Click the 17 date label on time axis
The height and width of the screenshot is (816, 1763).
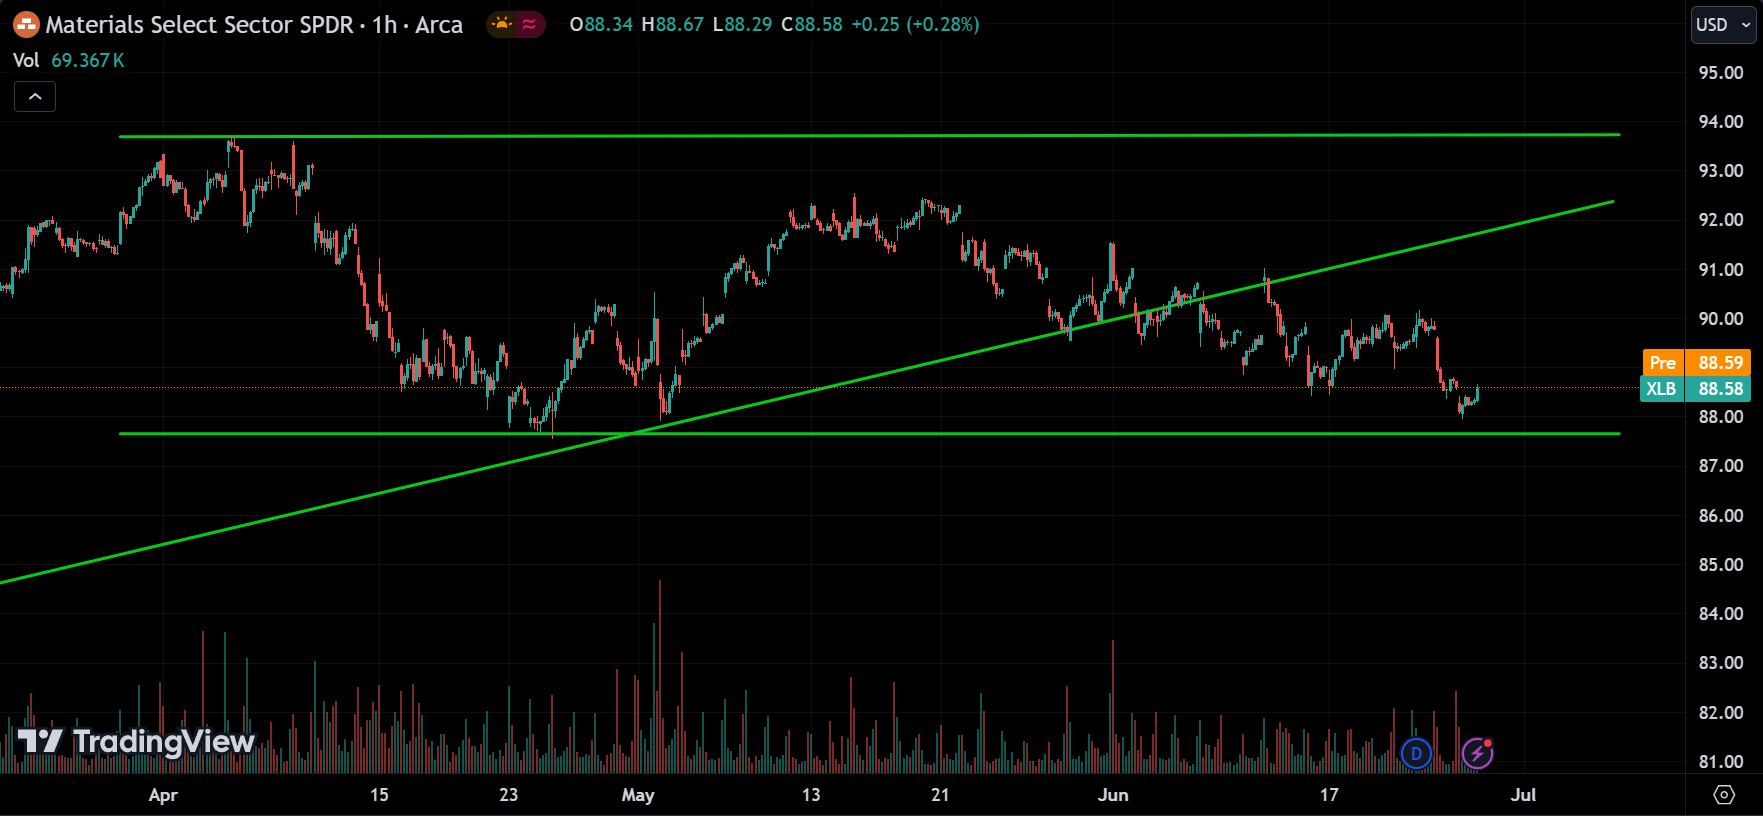click(x=1328, y=795)
